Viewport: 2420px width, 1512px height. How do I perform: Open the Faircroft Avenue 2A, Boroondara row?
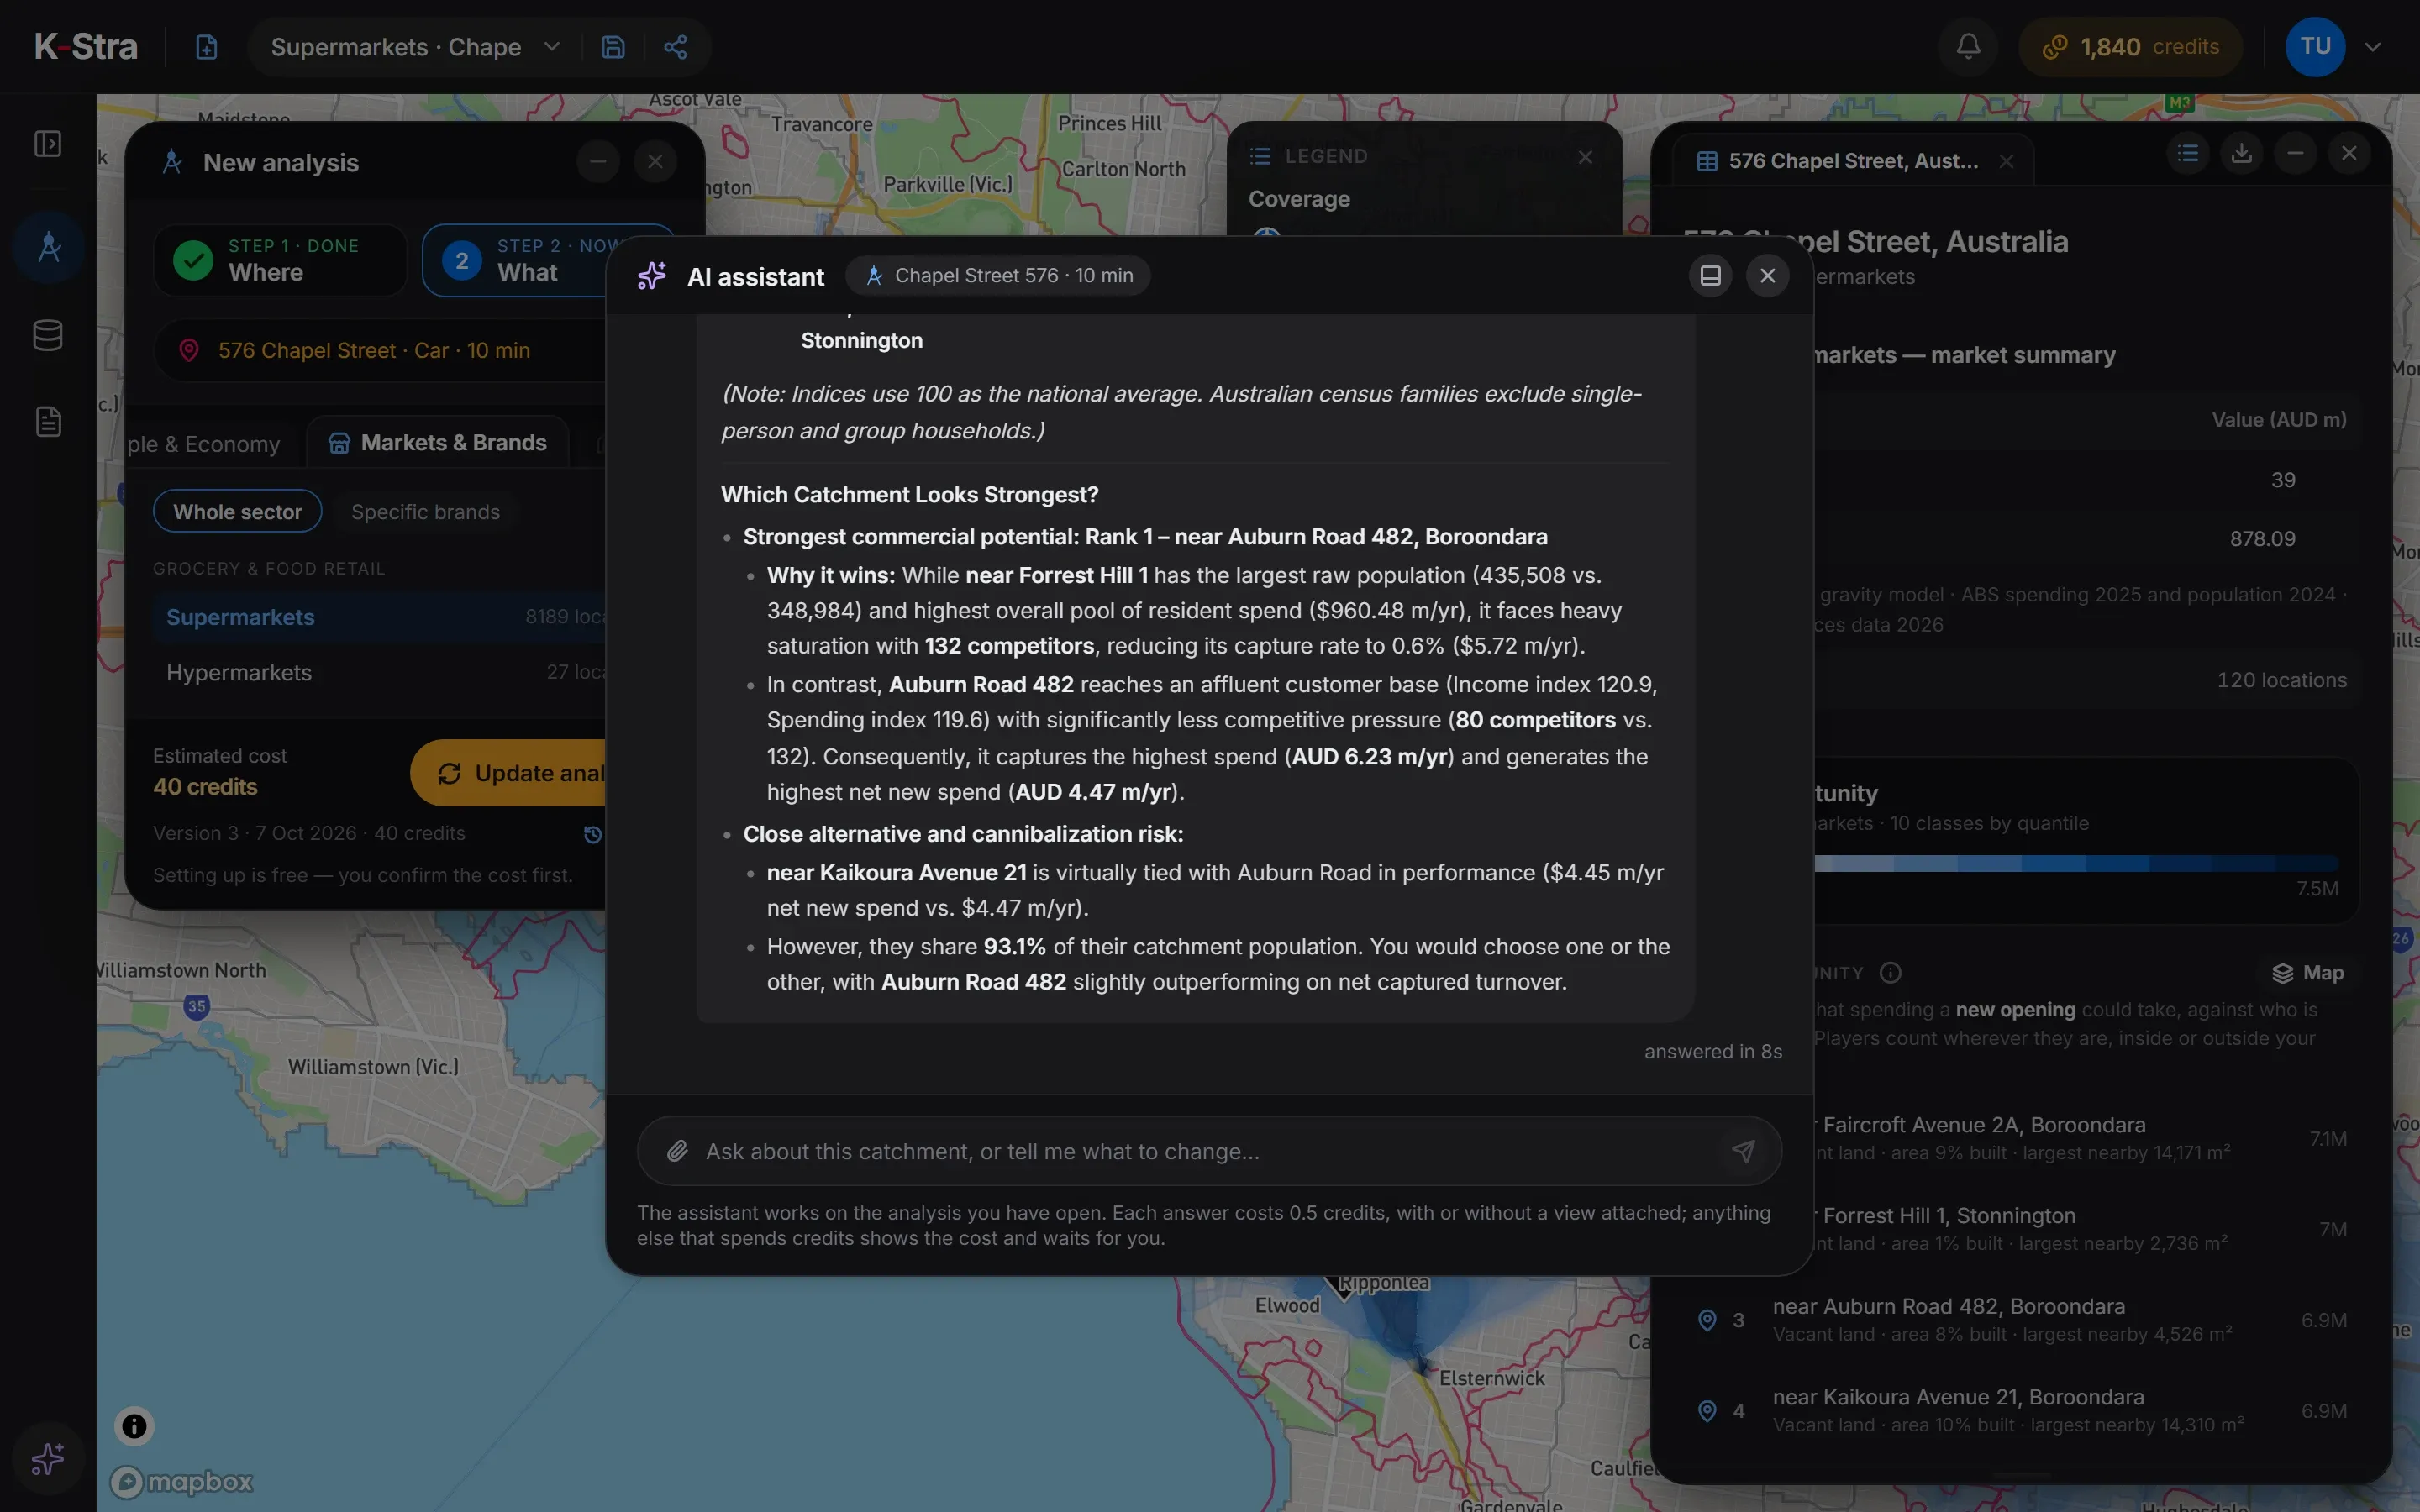click(x=2085, y=1138)
